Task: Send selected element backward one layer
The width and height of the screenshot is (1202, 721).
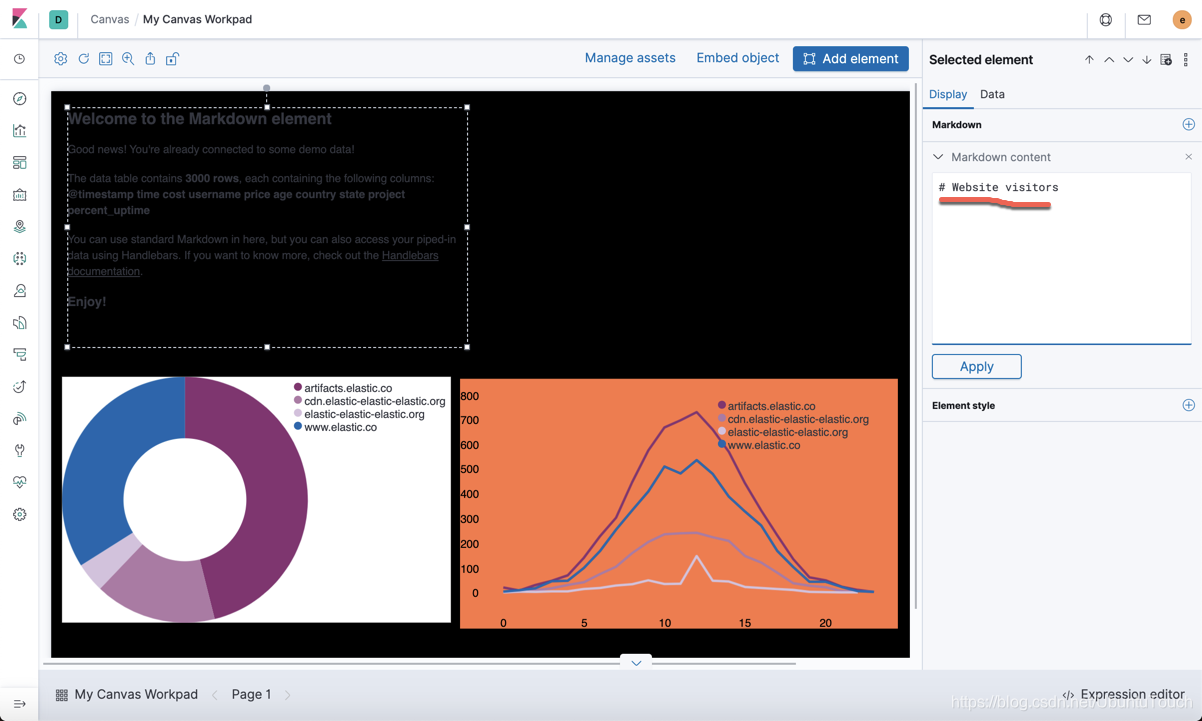Action: point(1128,60)
